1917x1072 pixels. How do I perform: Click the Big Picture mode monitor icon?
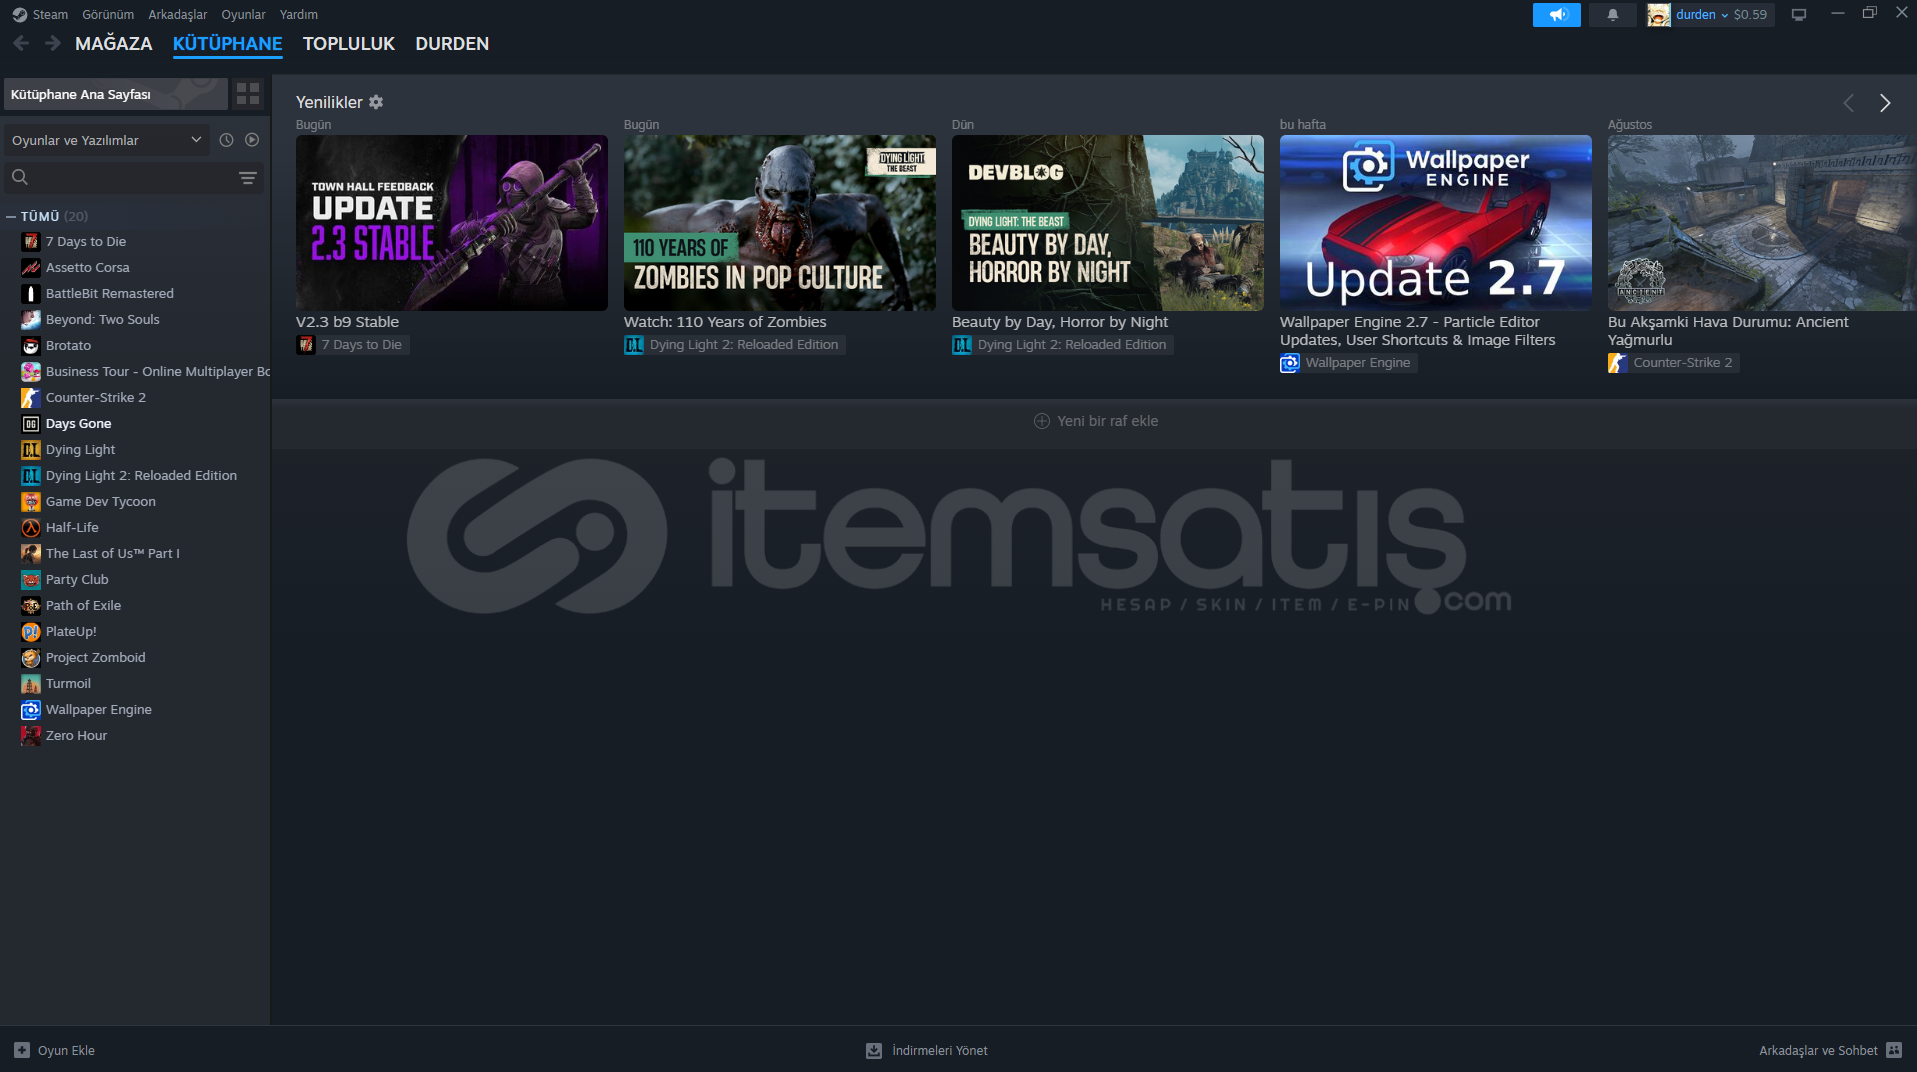[1799, 15]
